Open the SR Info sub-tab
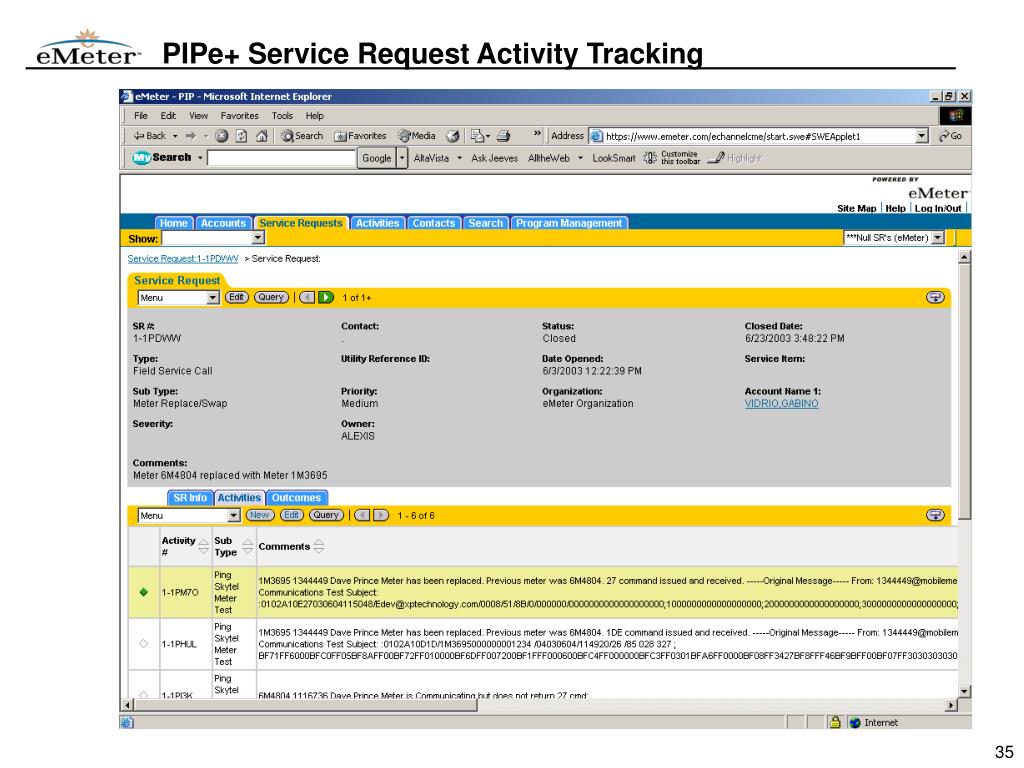Image resolution: width=1024 pixels, height=768 pixels. (x=189, y=498)
